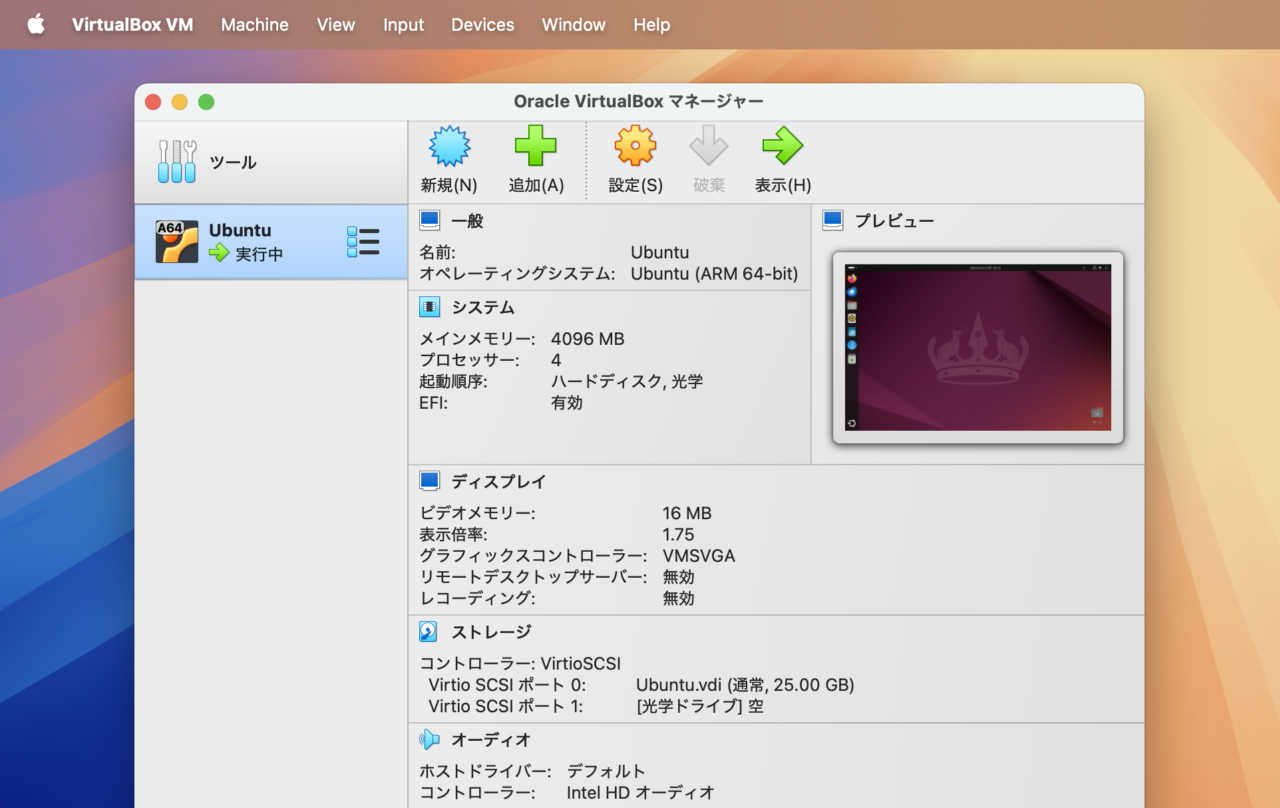Image resolution: width=1280 pixels, height=808 pixels.
Task: Click the New (新規) starburst icon
Action: [449, 146]
